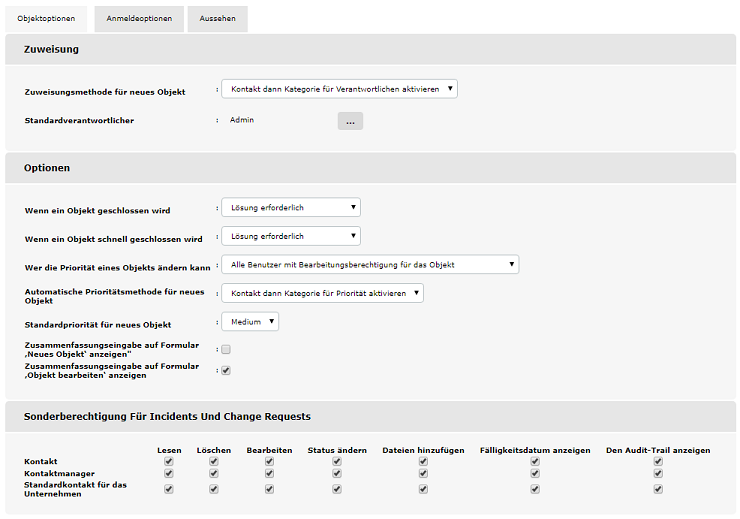Click 'Sonderberechtigung Für Incidents Und Change Requests' header
This screenshot has width=740, height=519.
pyautogui.click(x=168, y=417)
